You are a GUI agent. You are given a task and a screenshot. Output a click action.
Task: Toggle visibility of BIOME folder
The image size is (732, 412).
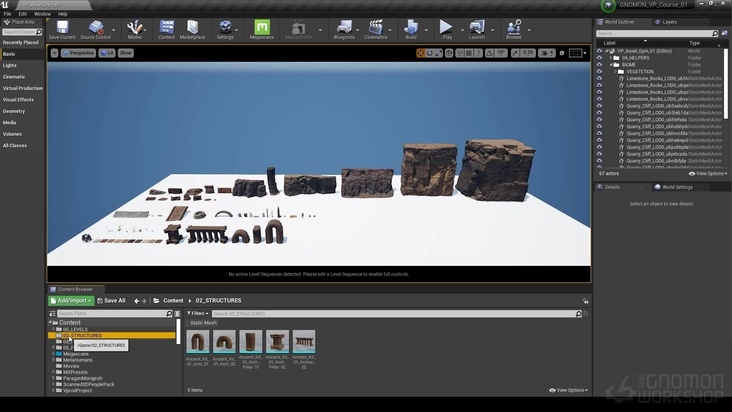pos(599,65)
